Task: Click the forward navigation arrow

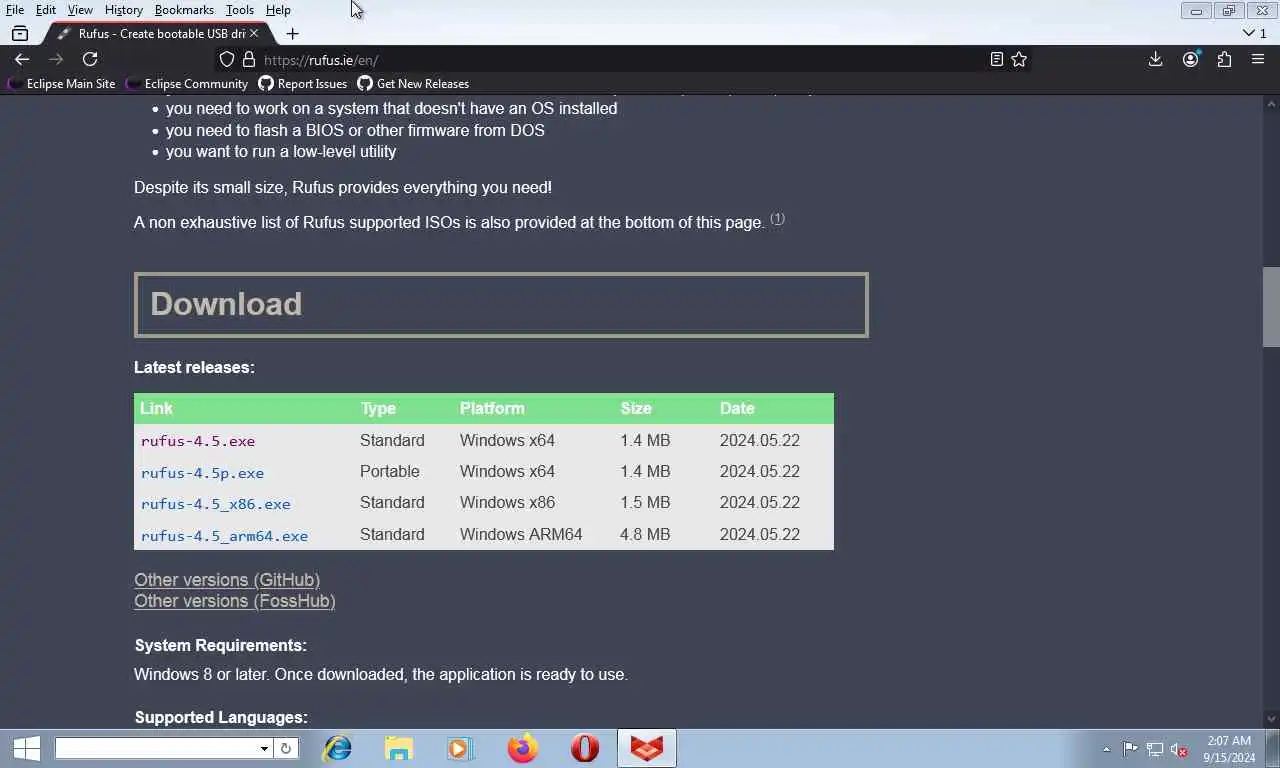Action: (56, 59)
